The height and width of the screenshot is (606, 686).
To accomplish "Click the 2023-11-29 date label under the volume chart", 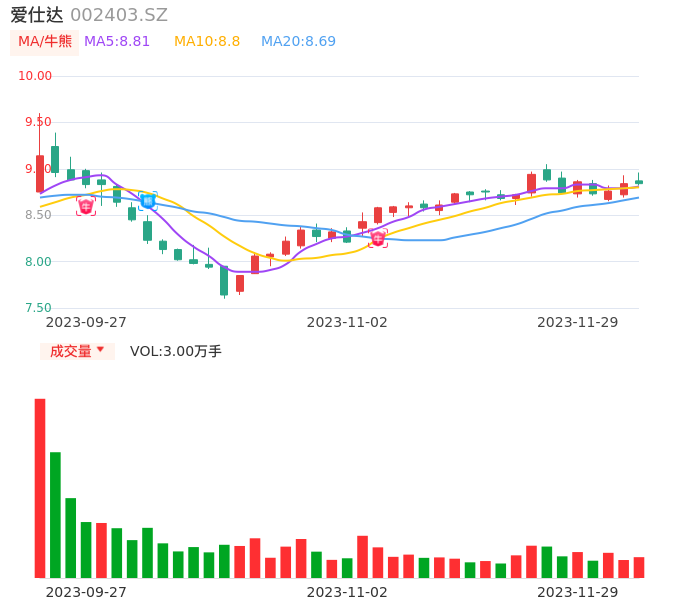I will point(577,592).
